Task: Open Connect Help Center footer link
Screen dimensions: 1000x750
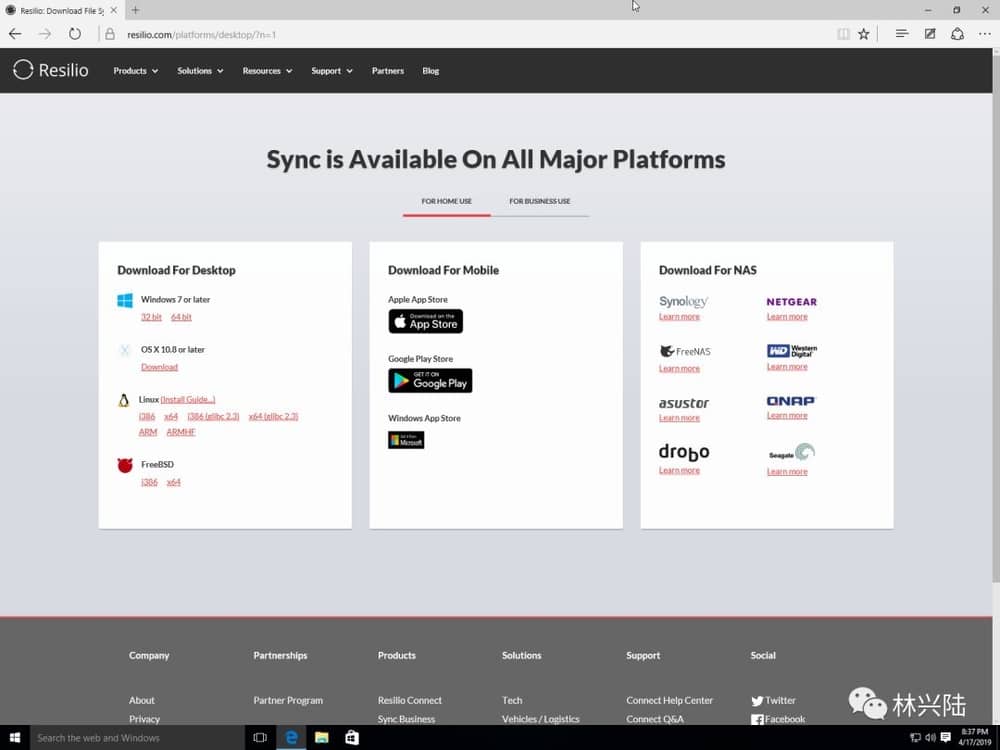Action: click(x=669, y=700)
